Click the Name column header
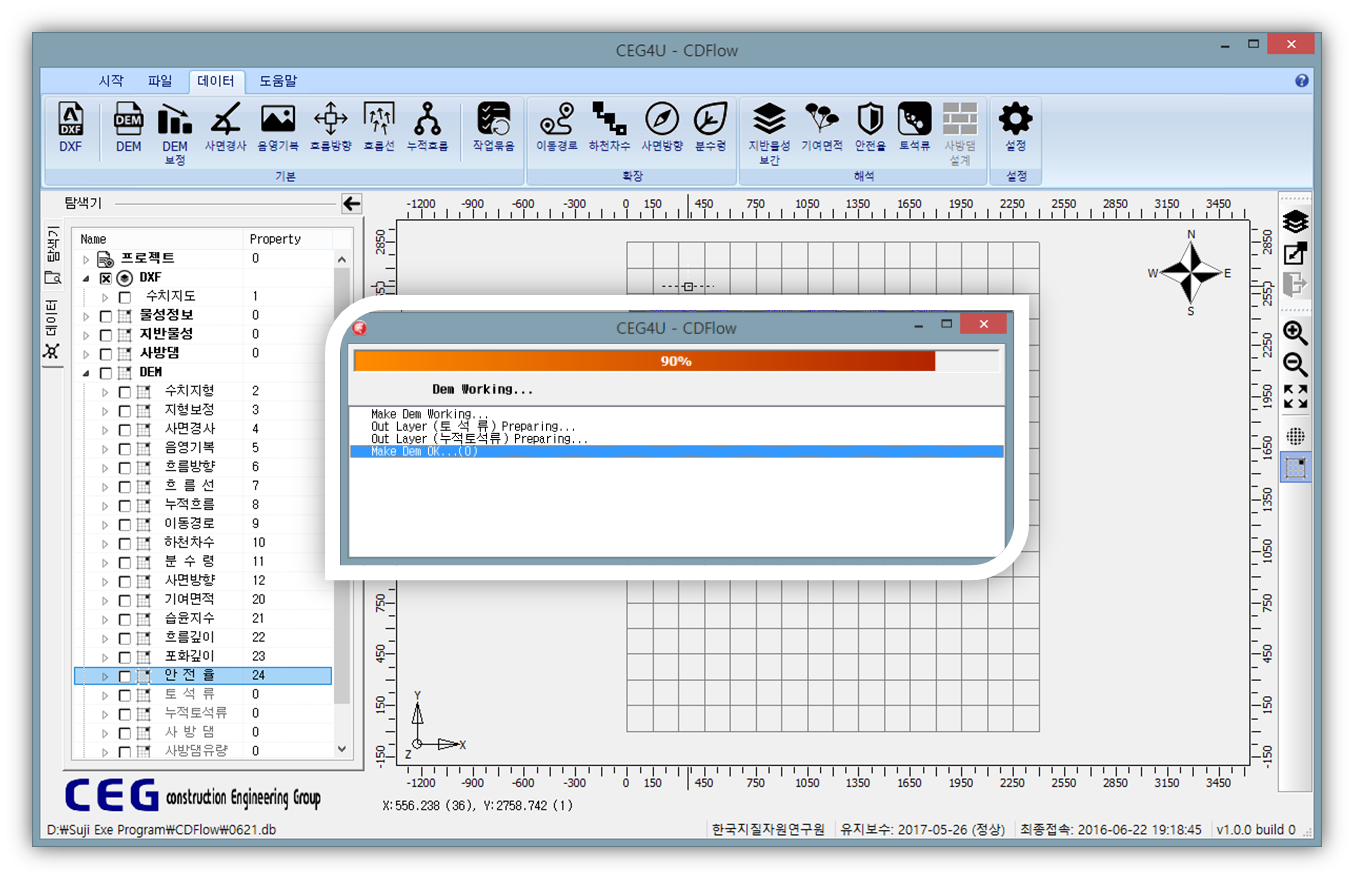 tap(160, 240)
